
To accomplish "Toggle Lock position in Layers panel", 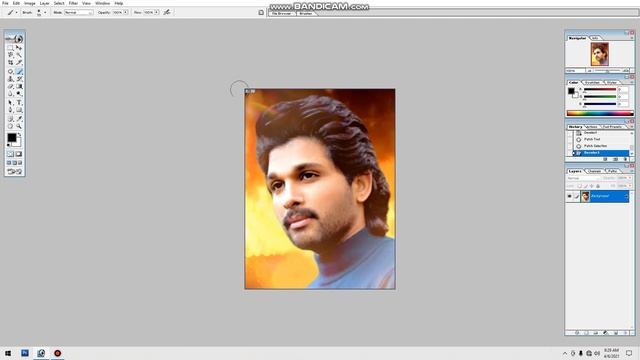I will tap(591, 186).
